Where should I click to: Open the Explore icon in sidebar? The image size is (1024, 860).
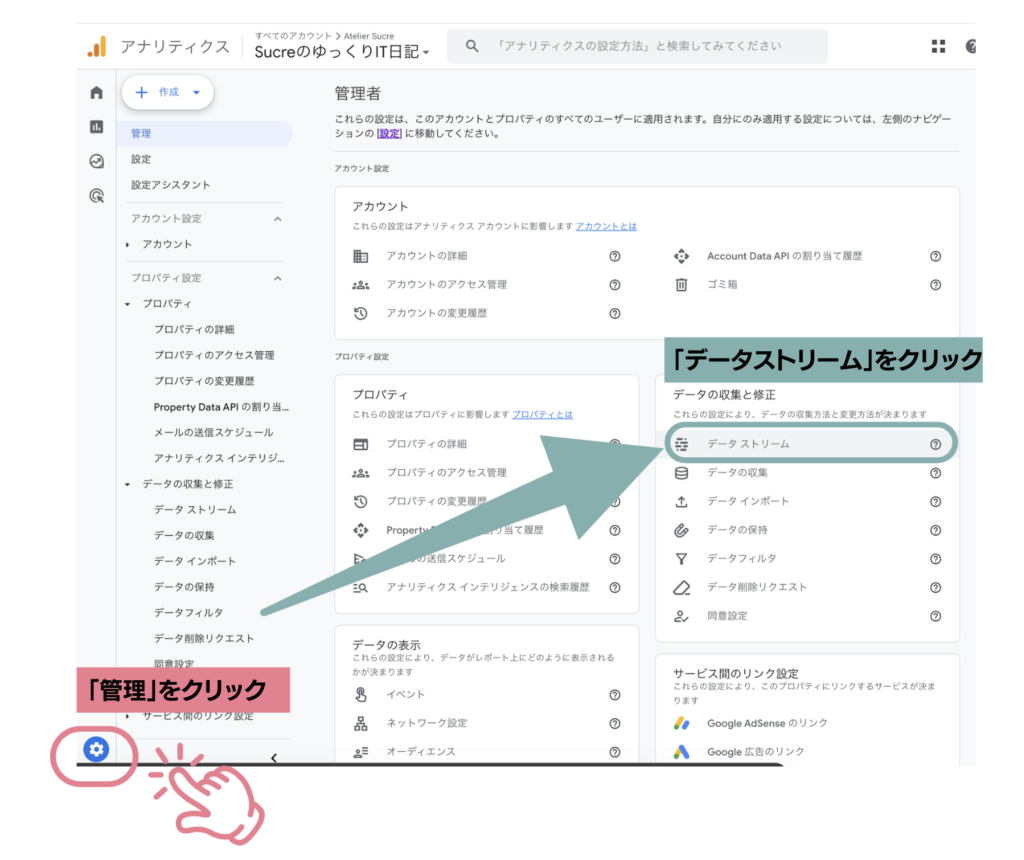tap(97, 161)
